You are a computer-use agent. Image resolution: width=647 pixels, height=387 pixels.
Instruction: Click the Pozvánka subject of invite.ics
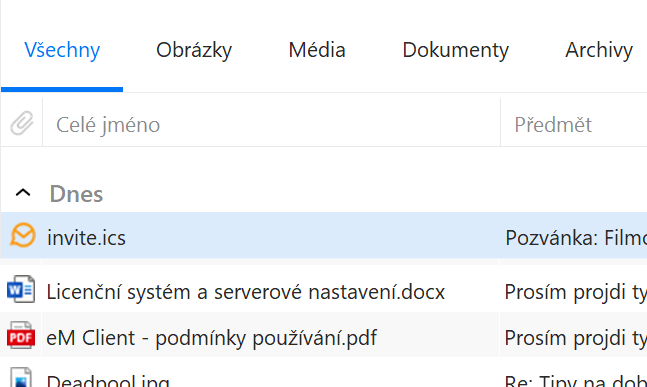point(576,238)
